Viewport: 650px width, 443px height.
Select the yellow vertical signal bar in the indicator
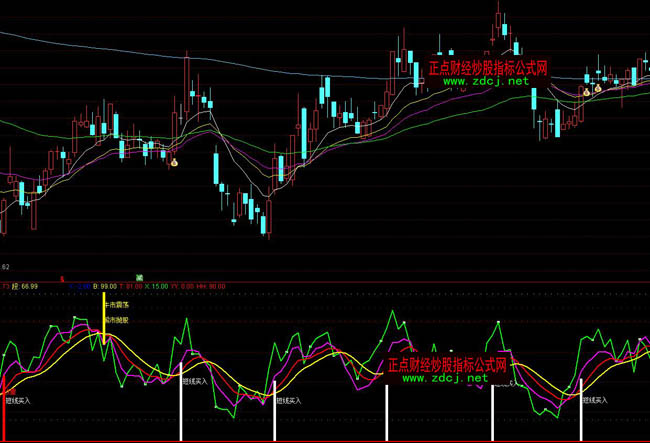102,320
